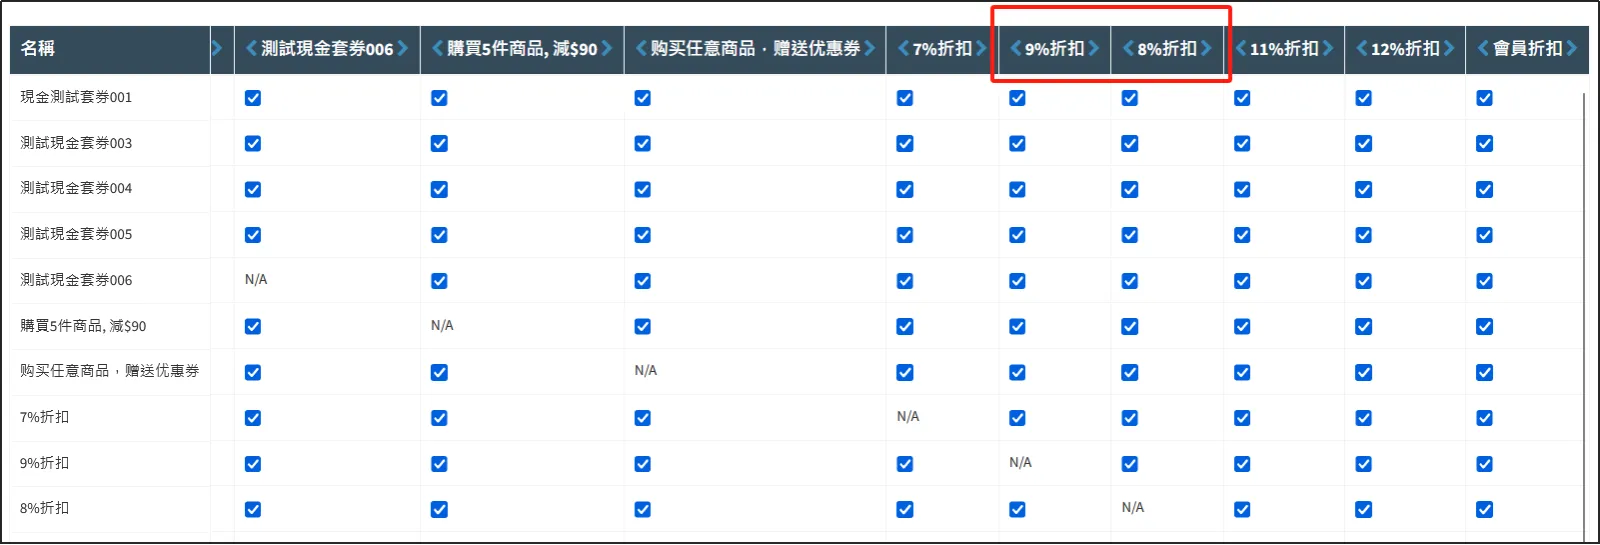The height and width of the screenshot is (545, 1600).
Task: Click left arrow beside 12%折扣 header
Action: (1362, 48)
